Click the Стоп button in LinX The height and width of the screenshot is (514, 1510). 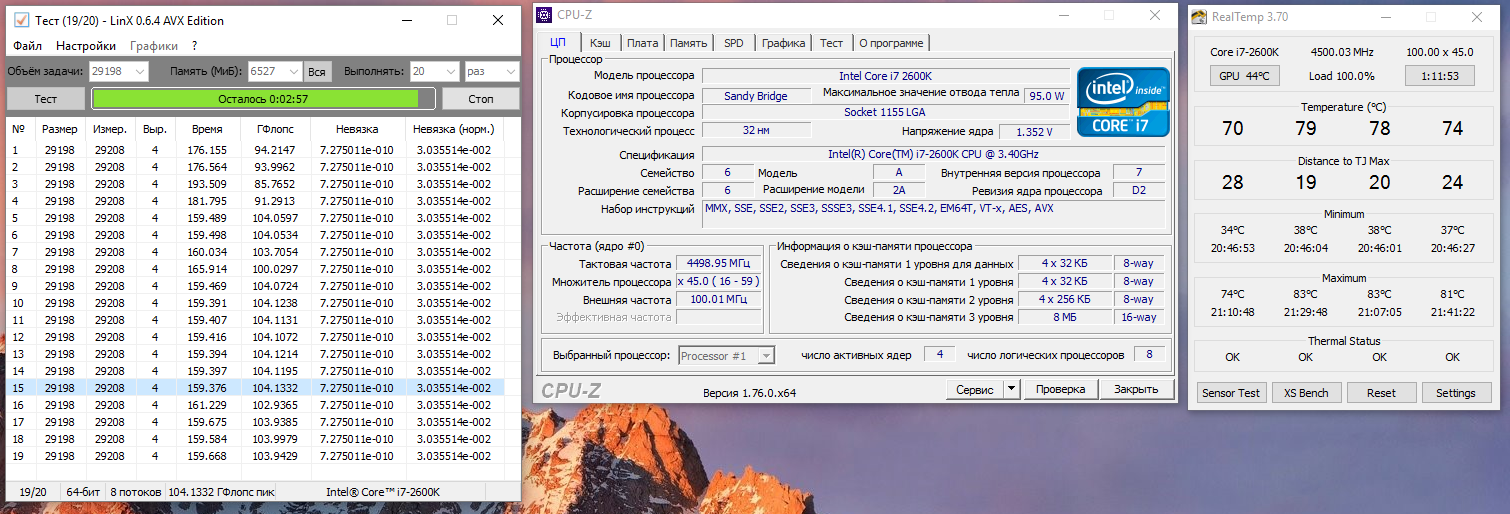(481, 99)
